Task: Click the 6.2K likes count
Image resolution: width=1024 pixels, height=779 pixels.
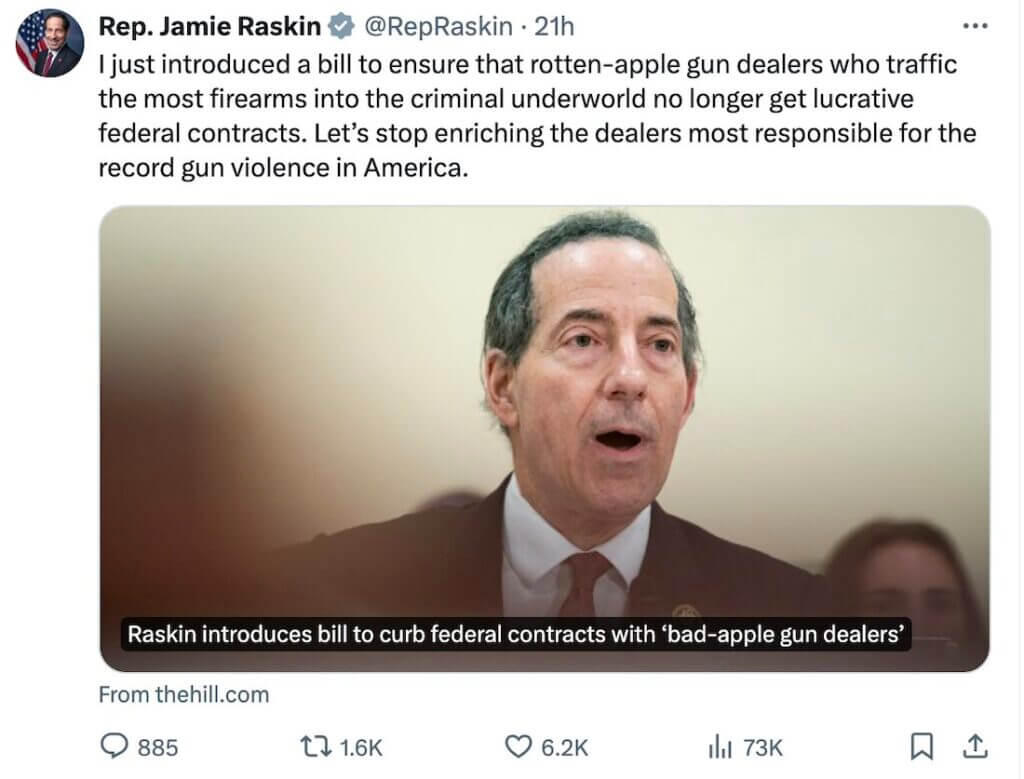Action: (563, 745)
